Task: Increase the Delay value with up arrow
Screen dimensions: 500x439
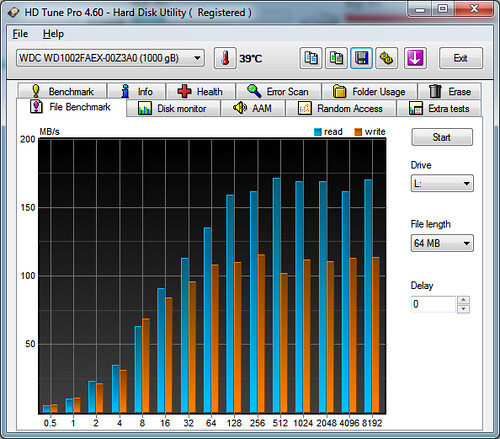Action: 463,300
